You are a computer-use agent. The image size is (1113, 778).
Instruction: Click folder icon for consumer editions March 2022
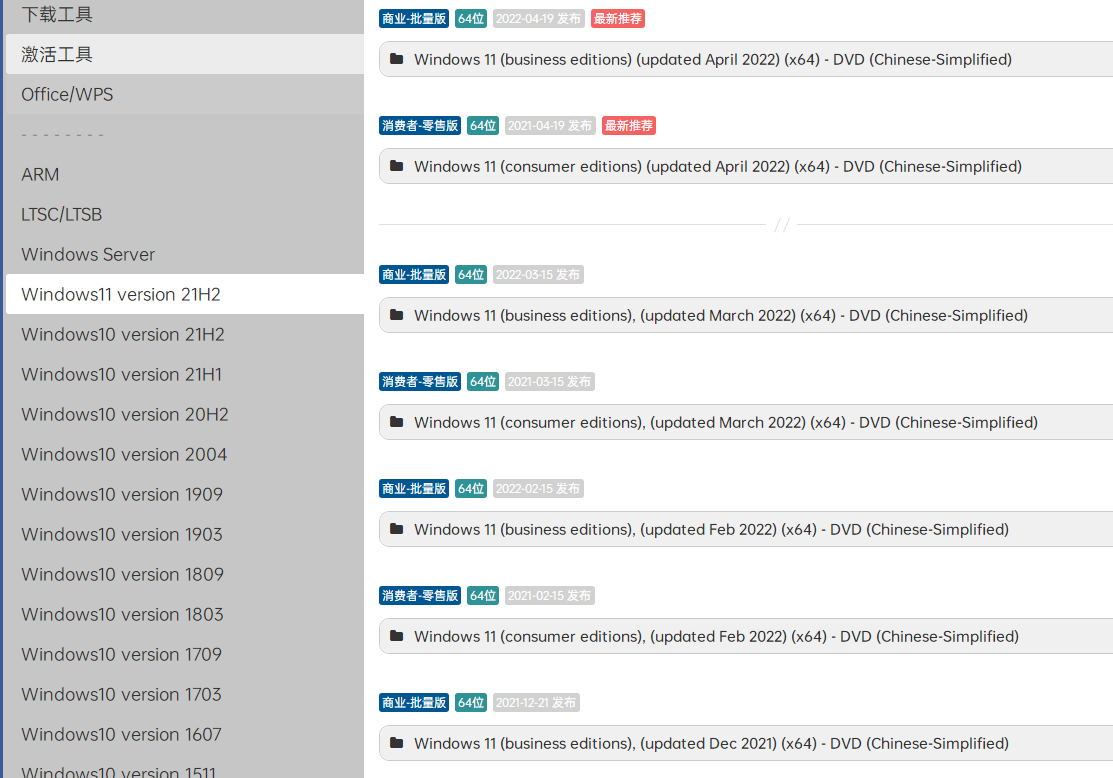(x=397, y=422)
